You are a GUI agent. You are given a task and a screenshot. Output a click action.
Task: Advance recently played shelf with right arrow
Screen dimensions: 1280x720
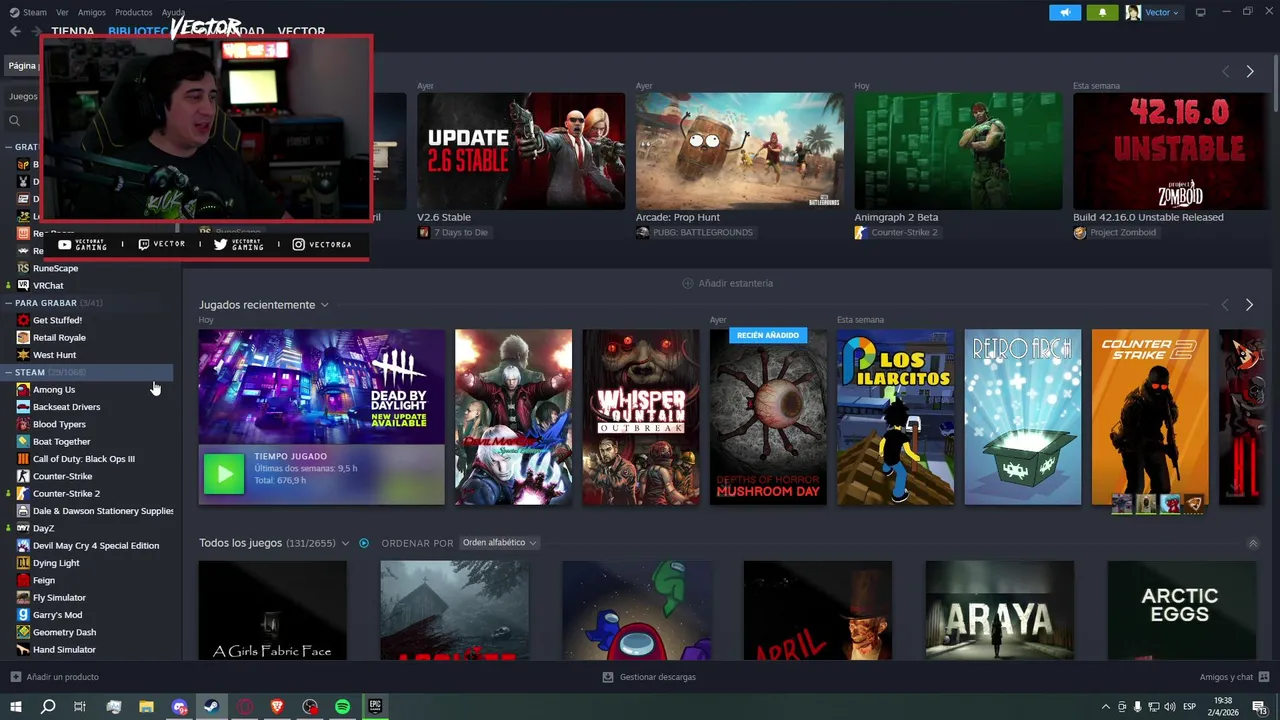coord(1249,304)
